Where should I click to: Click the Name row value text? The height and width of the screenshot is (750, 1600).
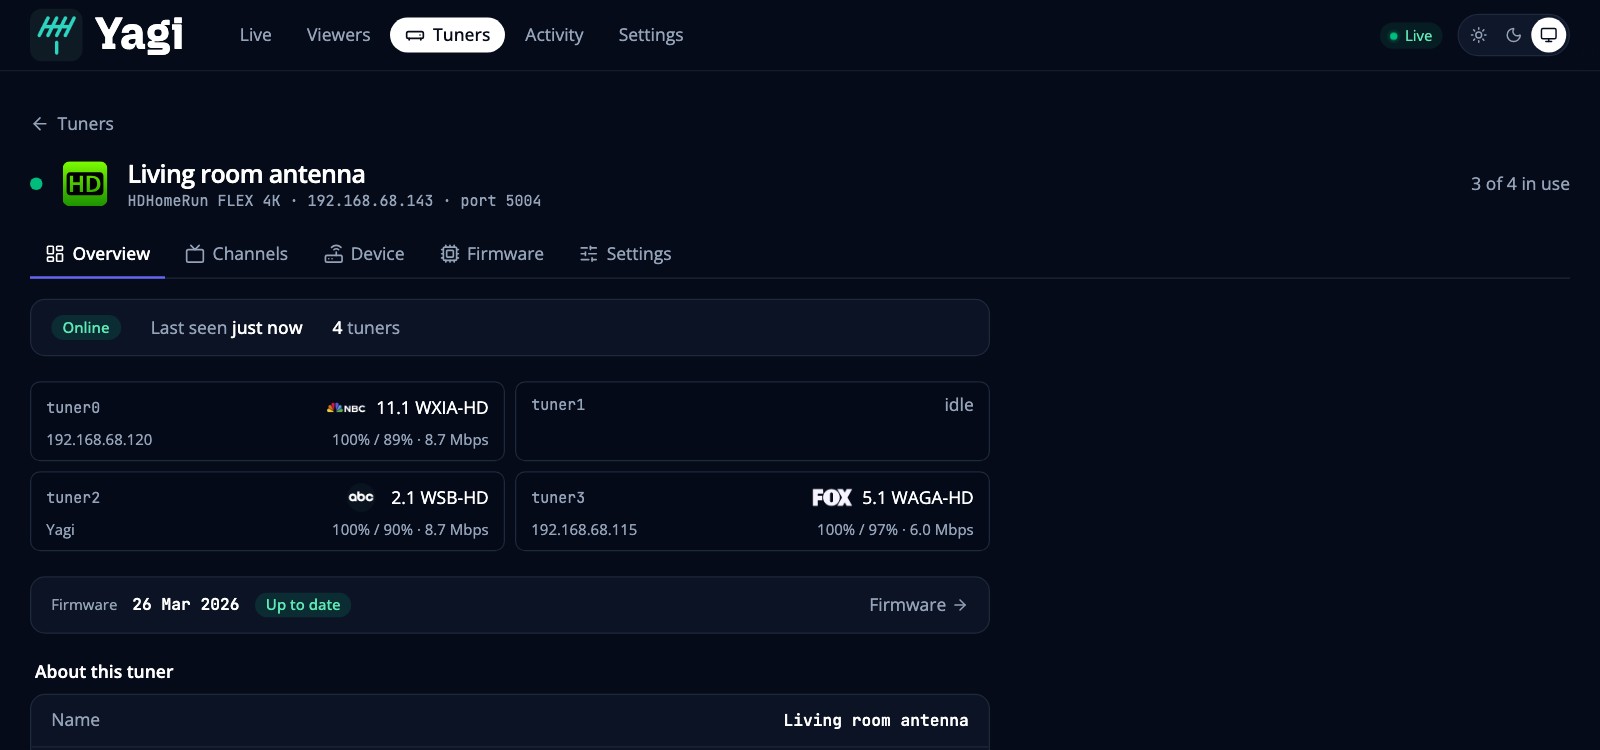point(876,720)
